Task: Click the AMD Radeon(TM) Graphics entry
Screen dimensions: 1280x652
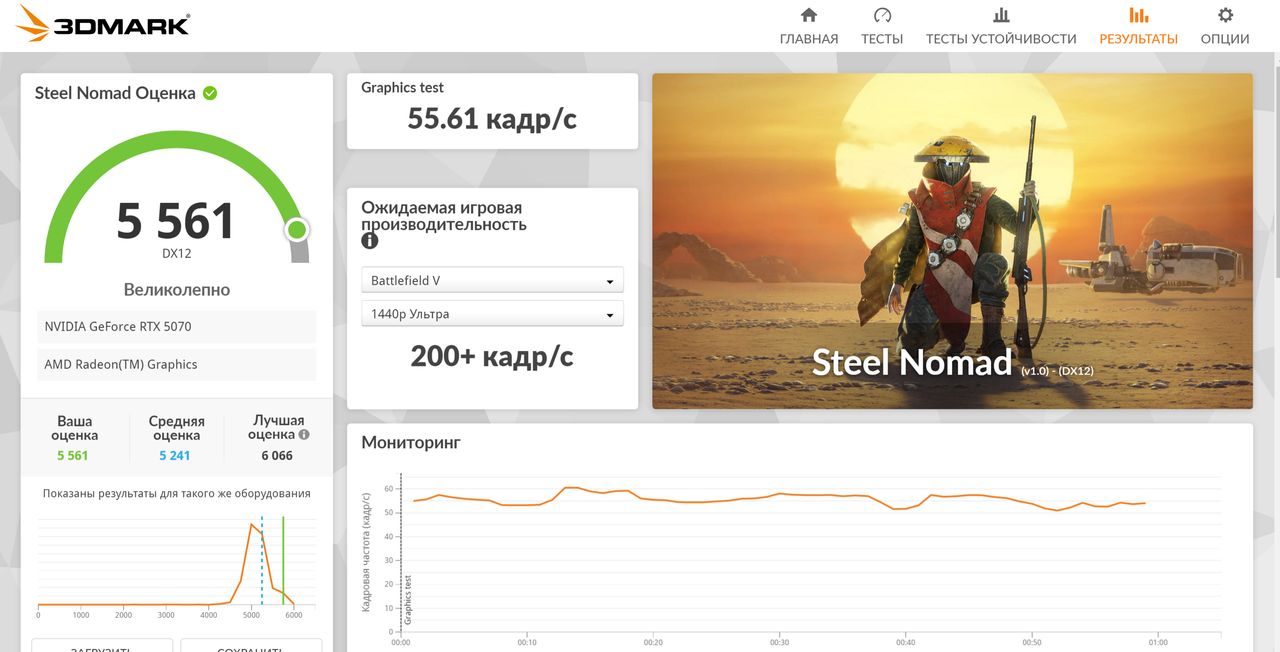Action: point(176,365)
